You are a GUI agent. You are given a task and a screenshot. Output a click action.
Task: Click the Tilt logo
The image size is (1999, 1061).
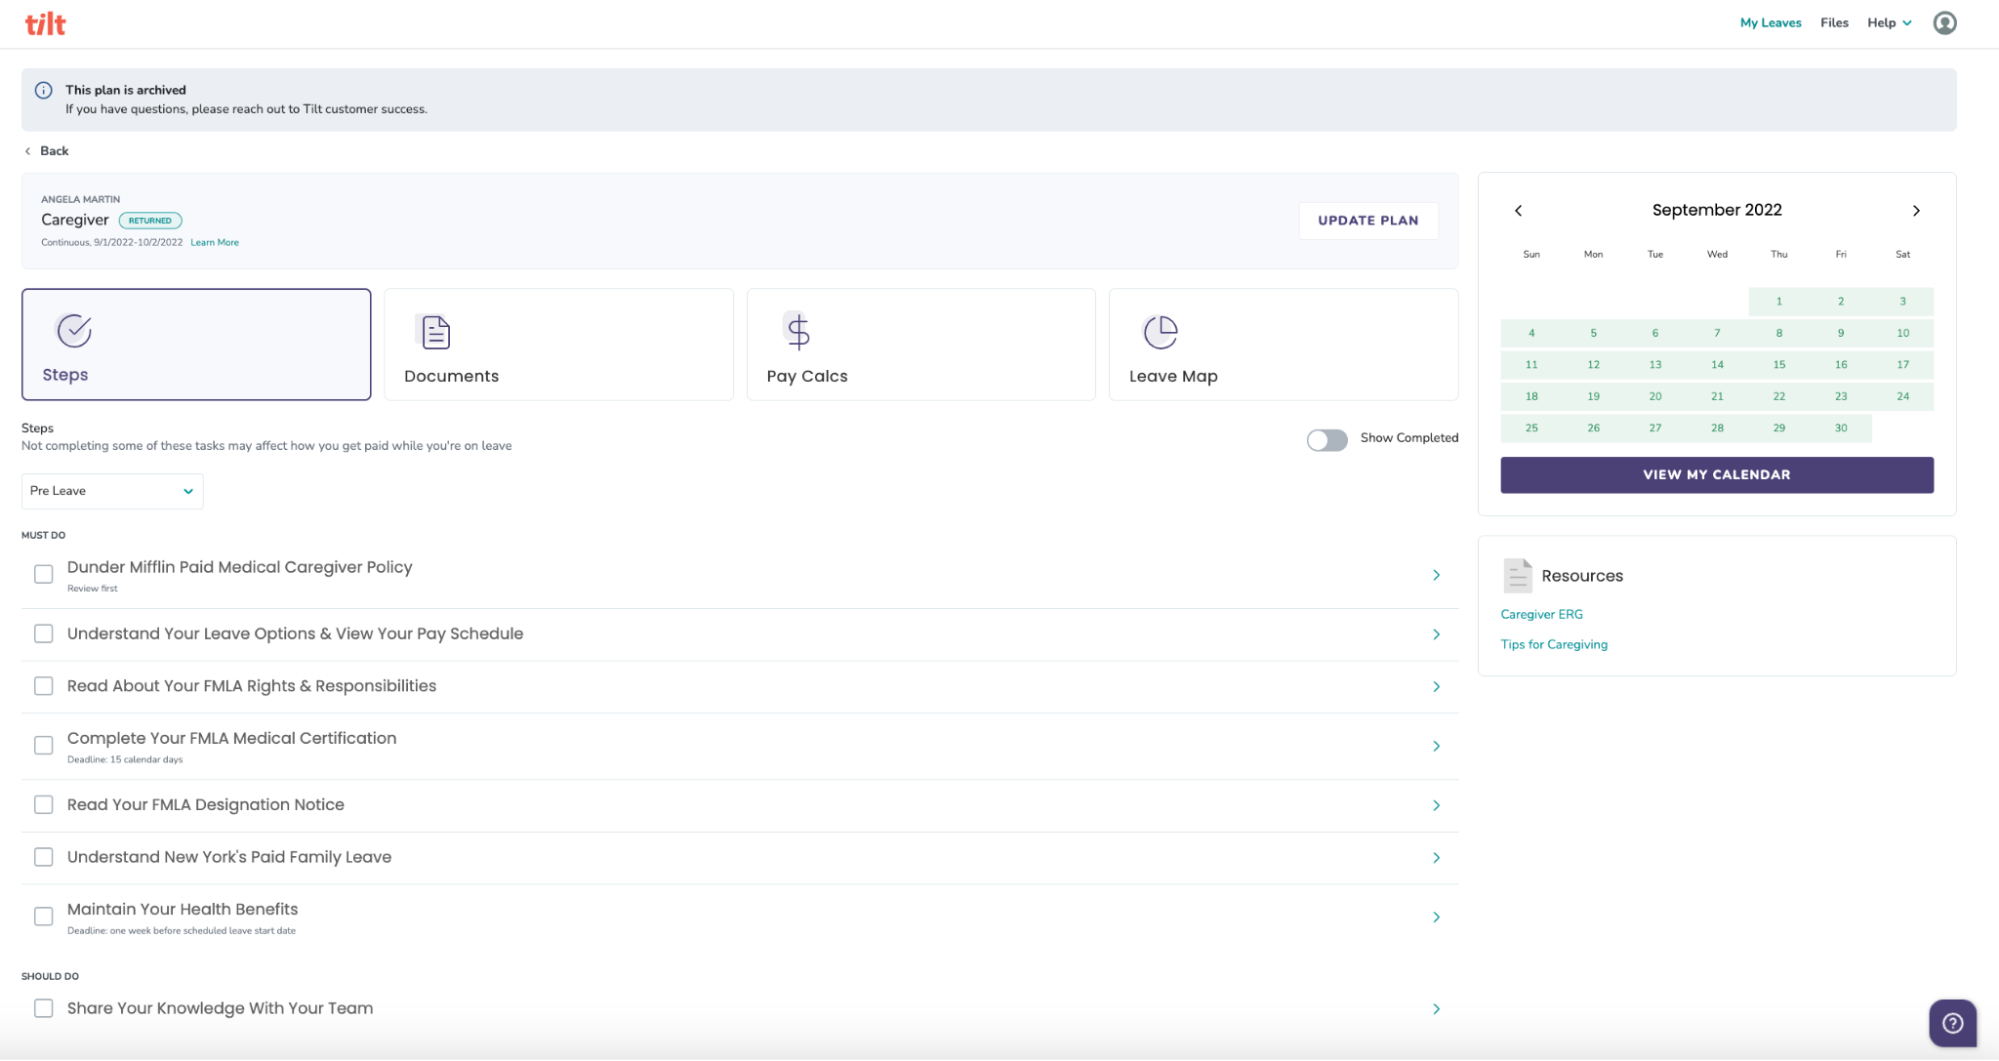pyautogui.click(x=45, y=24)
